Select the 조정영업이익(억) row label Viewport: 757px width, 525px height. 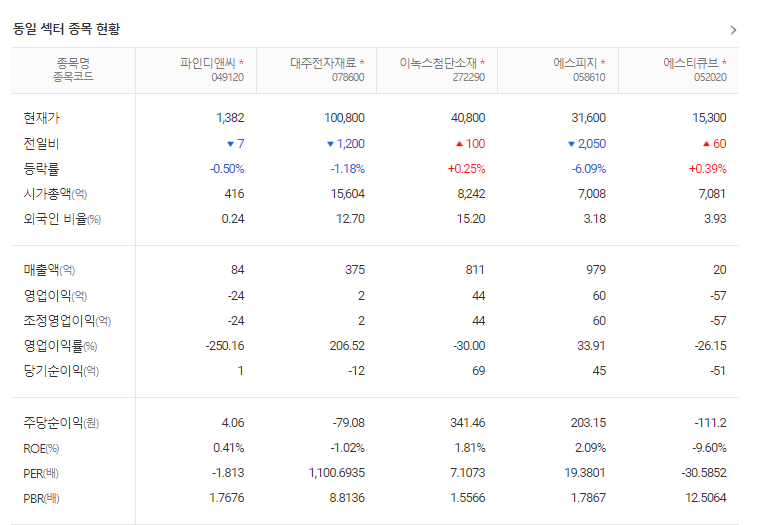coord(67,321)
